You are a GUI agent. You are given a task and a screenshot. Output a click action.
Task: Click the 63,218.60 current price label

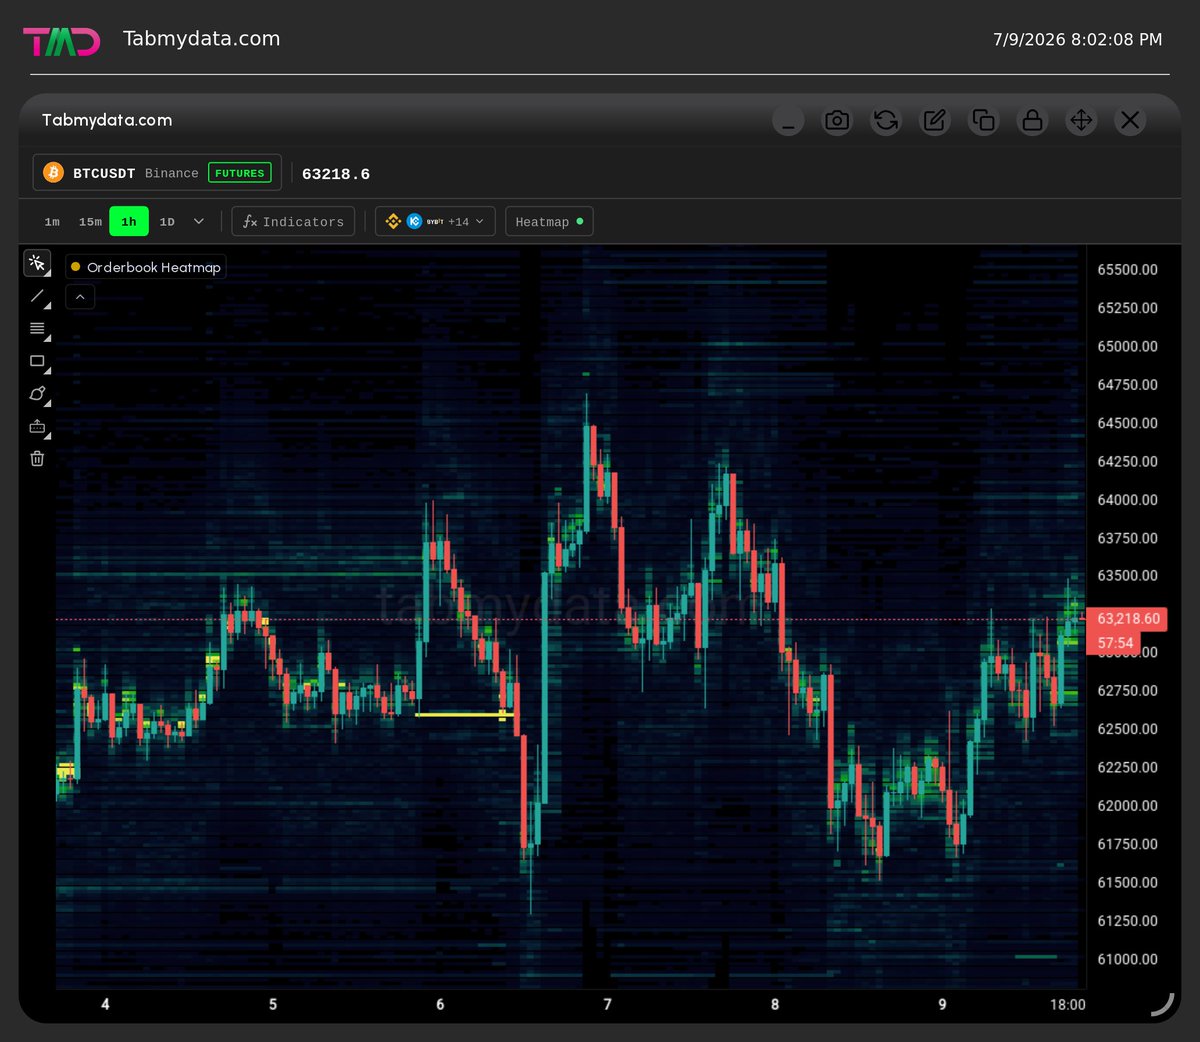coord(1128,619)
